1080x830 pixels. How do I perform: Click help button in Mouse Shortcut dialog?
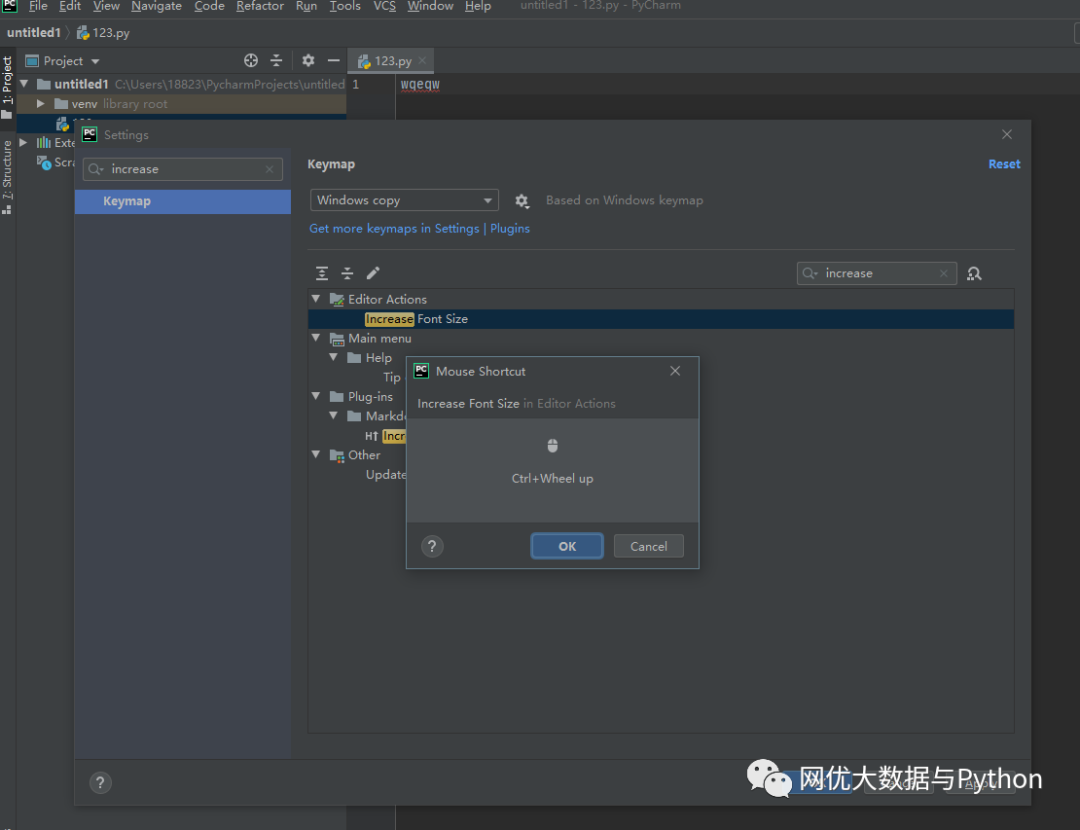click(432, 546)
